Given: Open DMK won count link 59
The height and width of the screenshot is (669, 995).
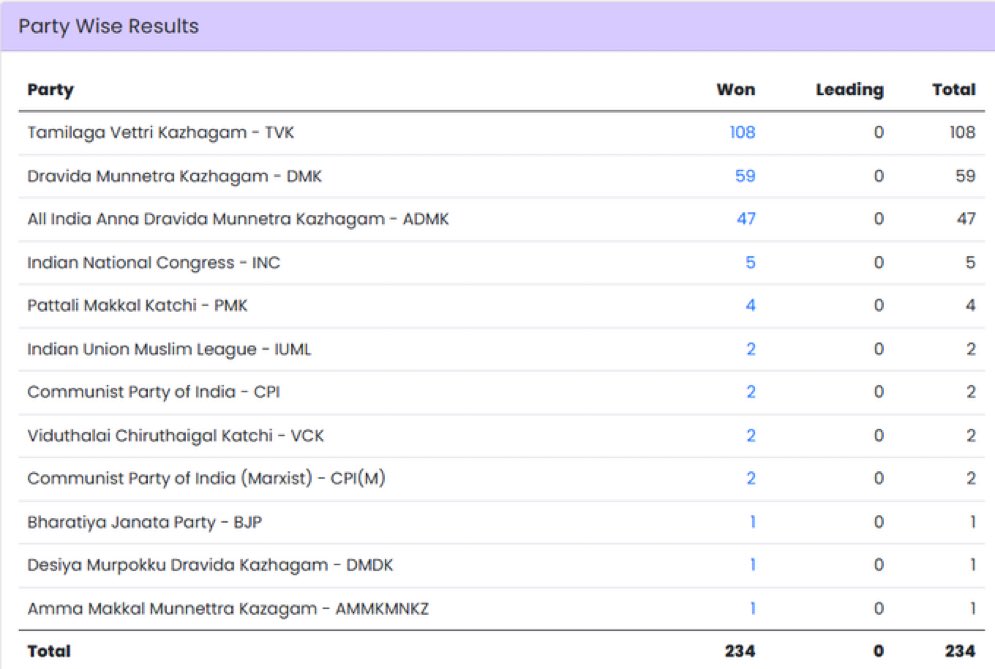Looking at the screenshot, I should pos(745,176).
